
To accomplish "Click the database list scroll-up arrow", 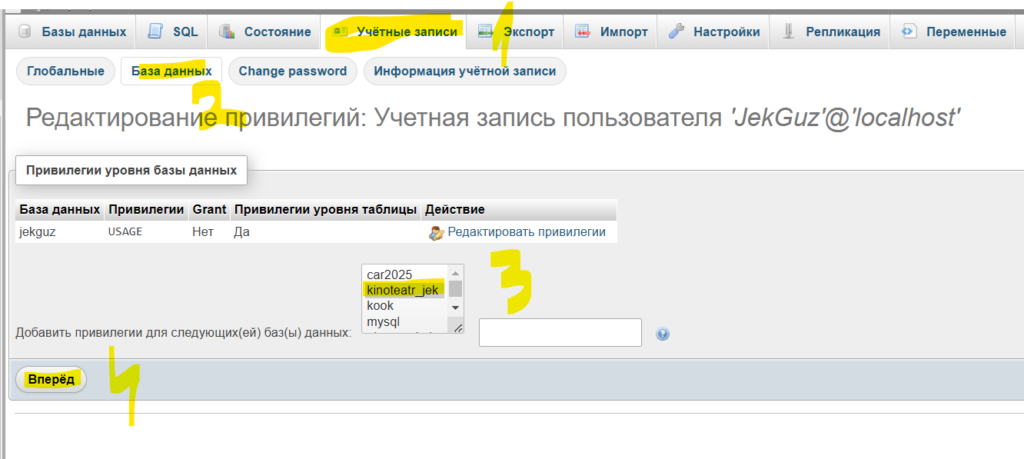I will 456,273.
